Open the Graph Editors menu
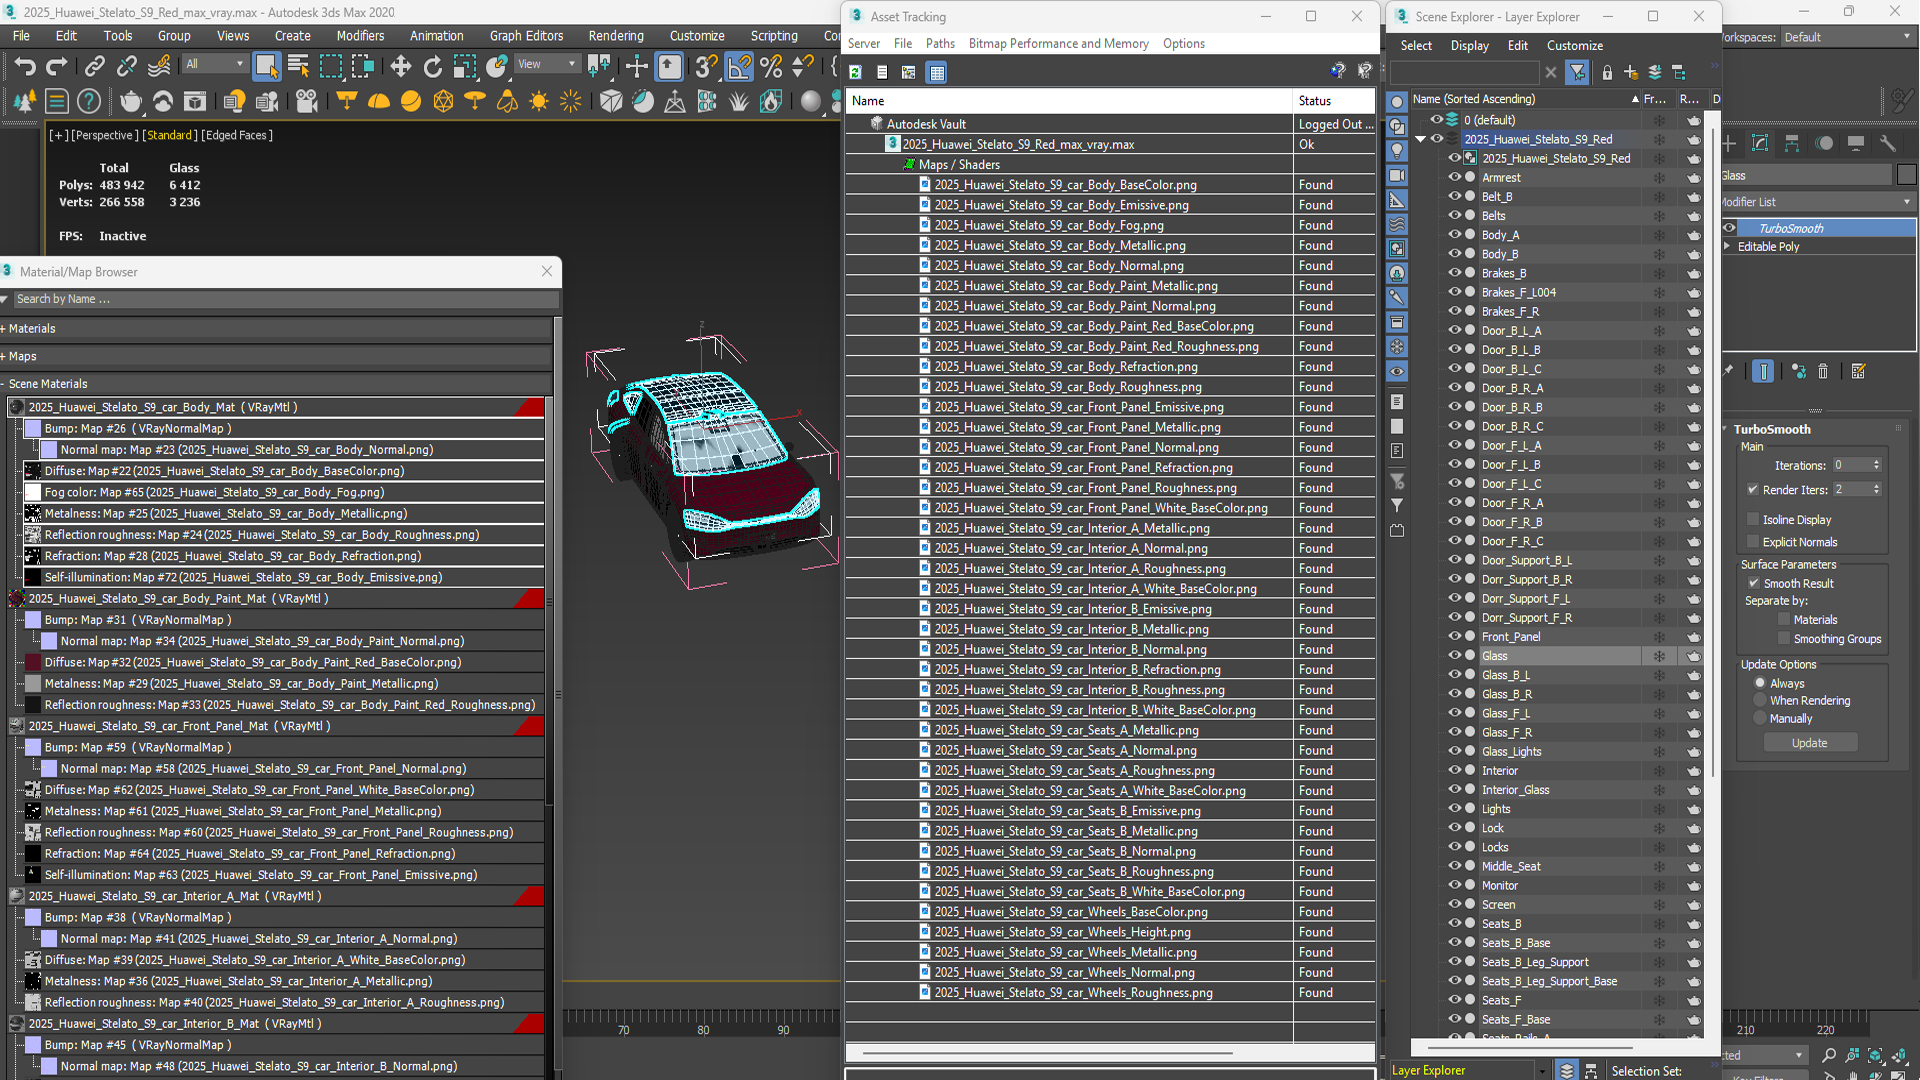The width and height of the screenshot is (1920, 1080). click(x=526, y=35)
